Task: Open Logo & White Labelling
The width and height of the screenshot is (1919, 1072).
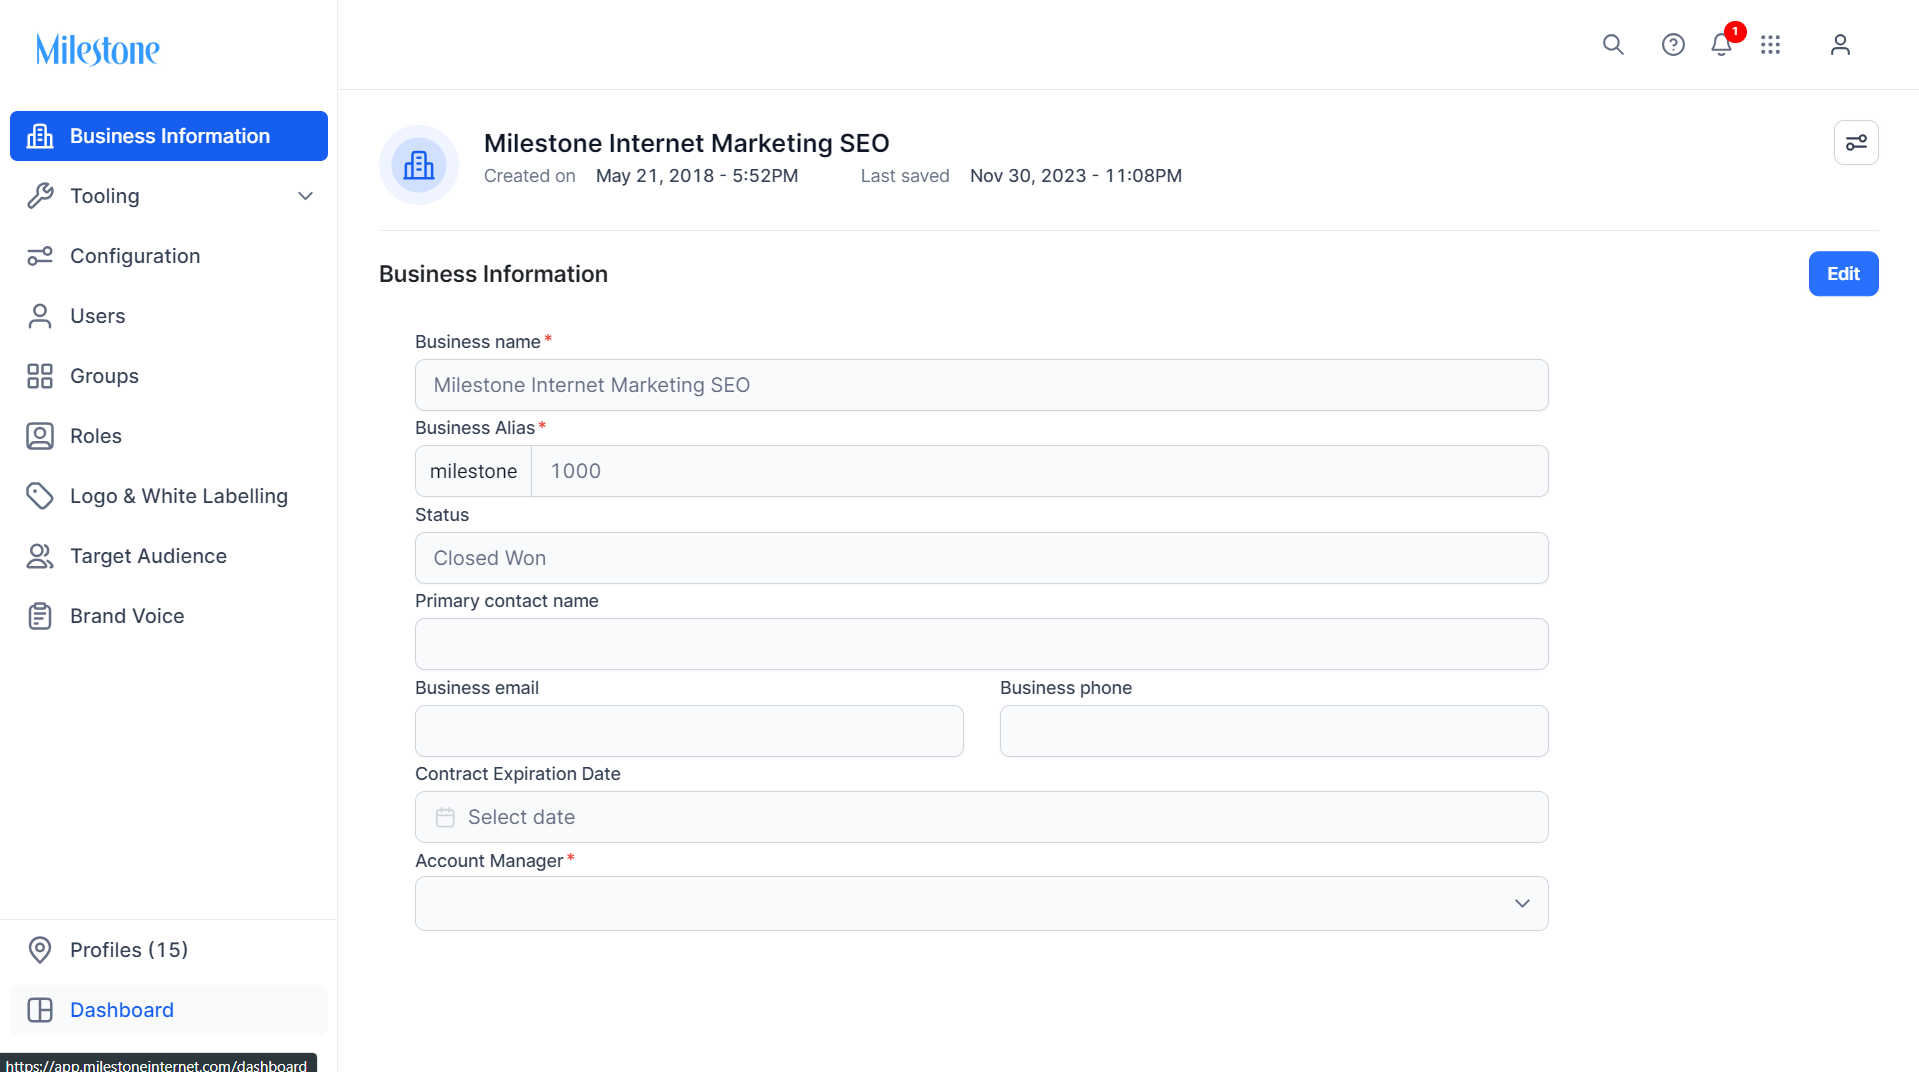Action: (x=169, y=496)
